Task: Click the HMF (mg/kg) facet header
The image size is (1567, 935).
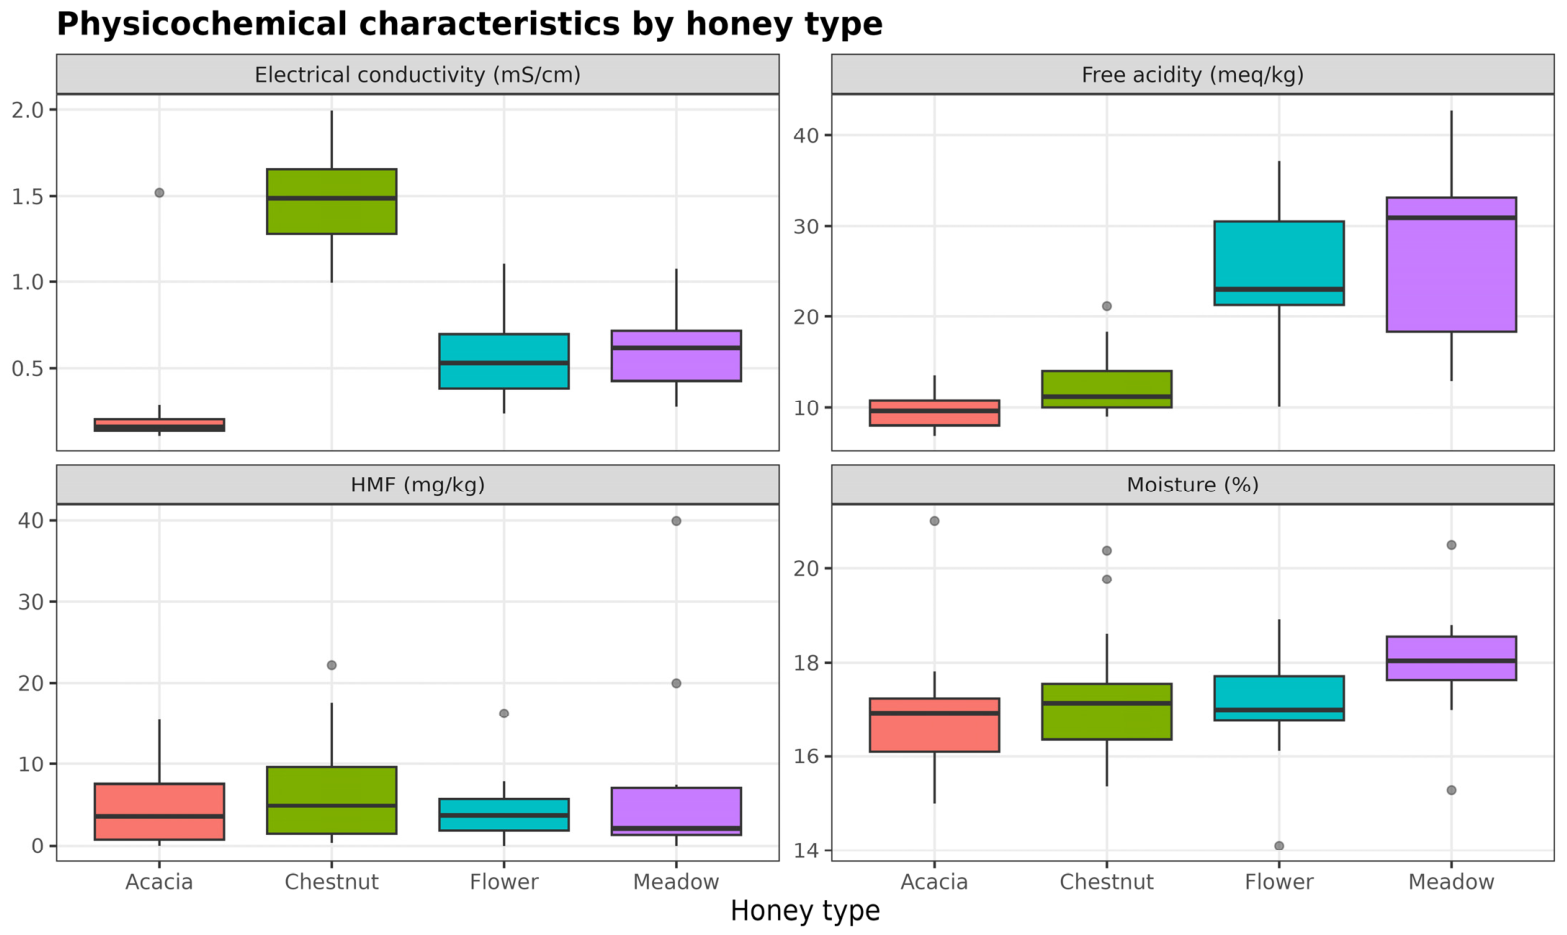Action: tap(417, 485)
